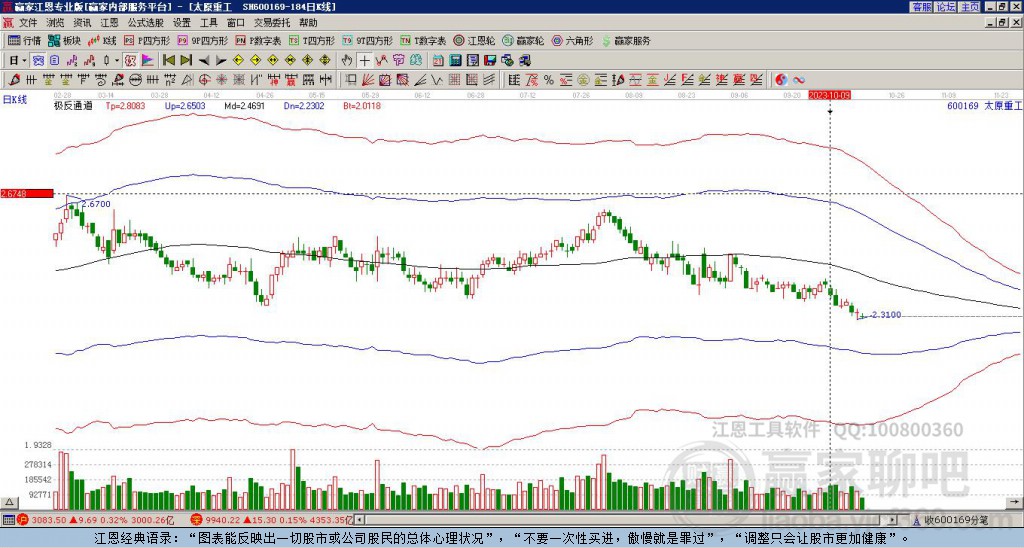Click the 9940.22 index status entry
This screenshot has width=1024, height=548.
(x=272, y=520)
